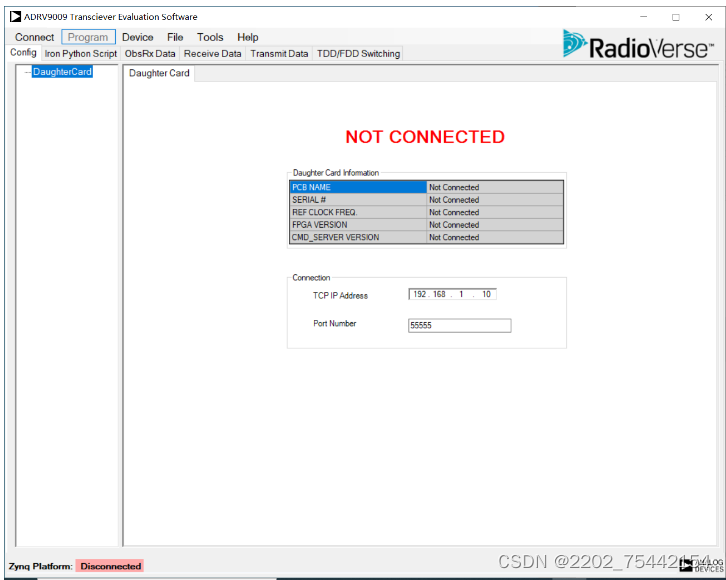Minimize the evaluation software window
Image resolution: width=726 pixels, height=580 pixels.
[x=643, y=17]
